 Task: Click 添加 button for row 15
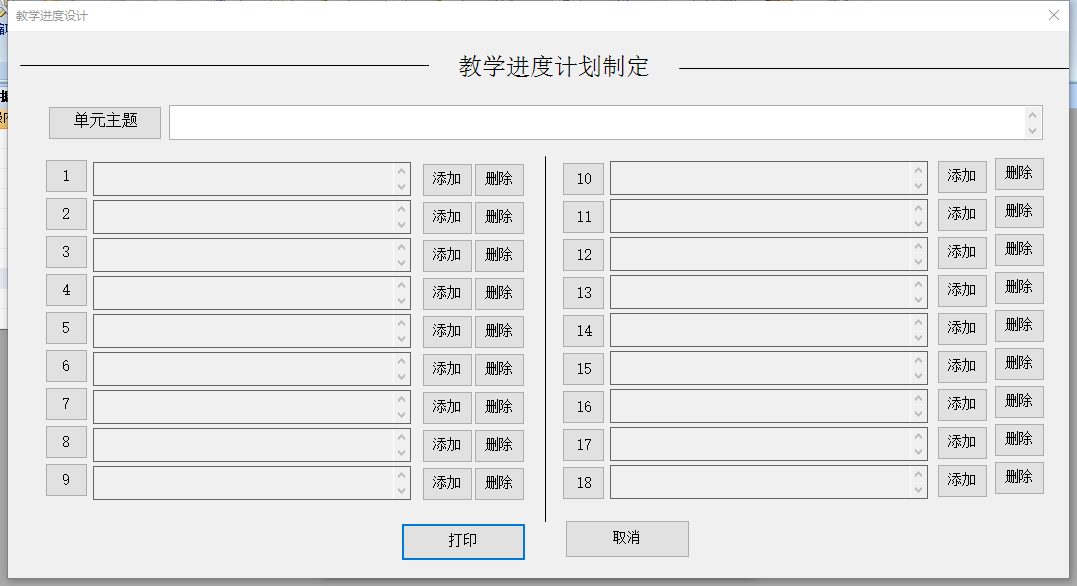[962, 367]
